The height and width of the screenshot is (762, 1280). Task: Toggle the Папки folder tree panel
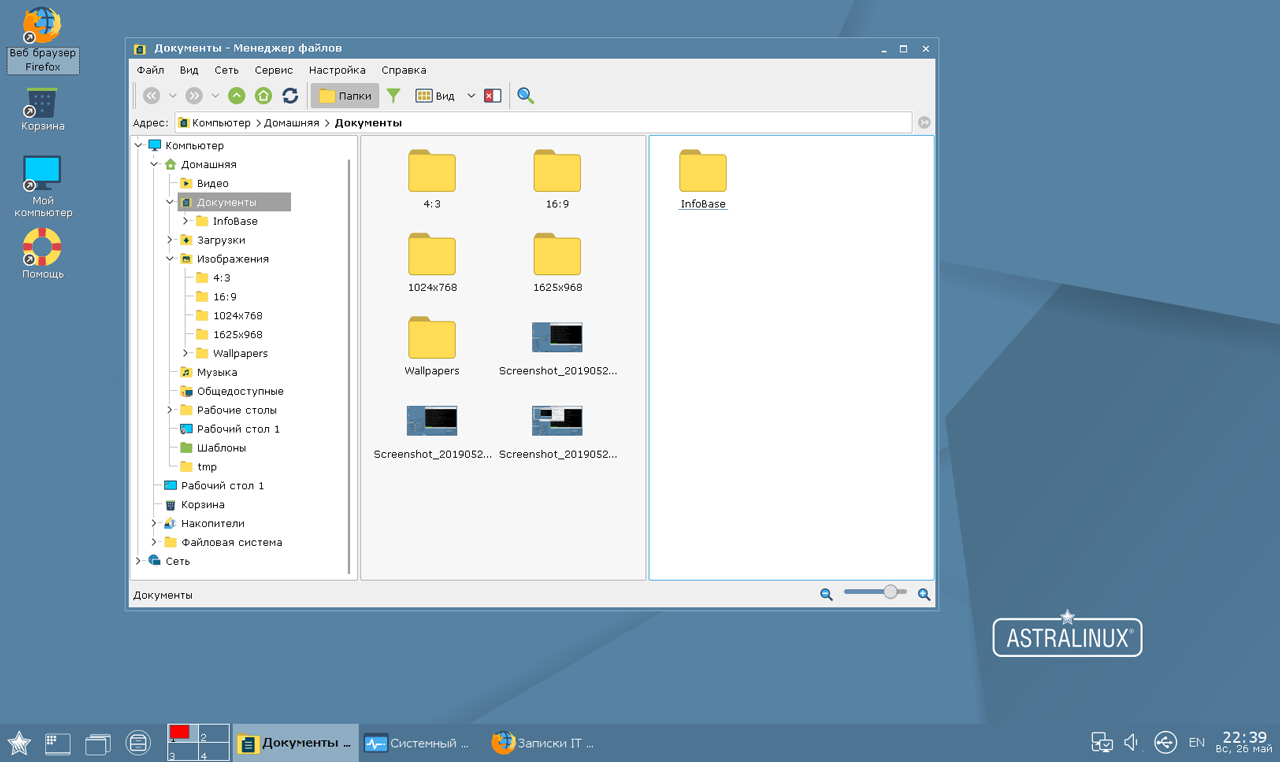tap(345, 96)
